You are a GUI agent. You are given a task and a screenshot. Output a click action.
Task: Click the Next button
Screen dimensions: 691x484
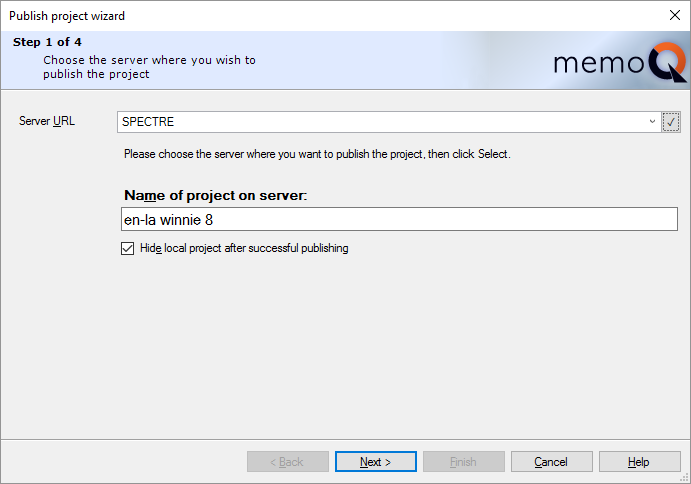[375, 462]
